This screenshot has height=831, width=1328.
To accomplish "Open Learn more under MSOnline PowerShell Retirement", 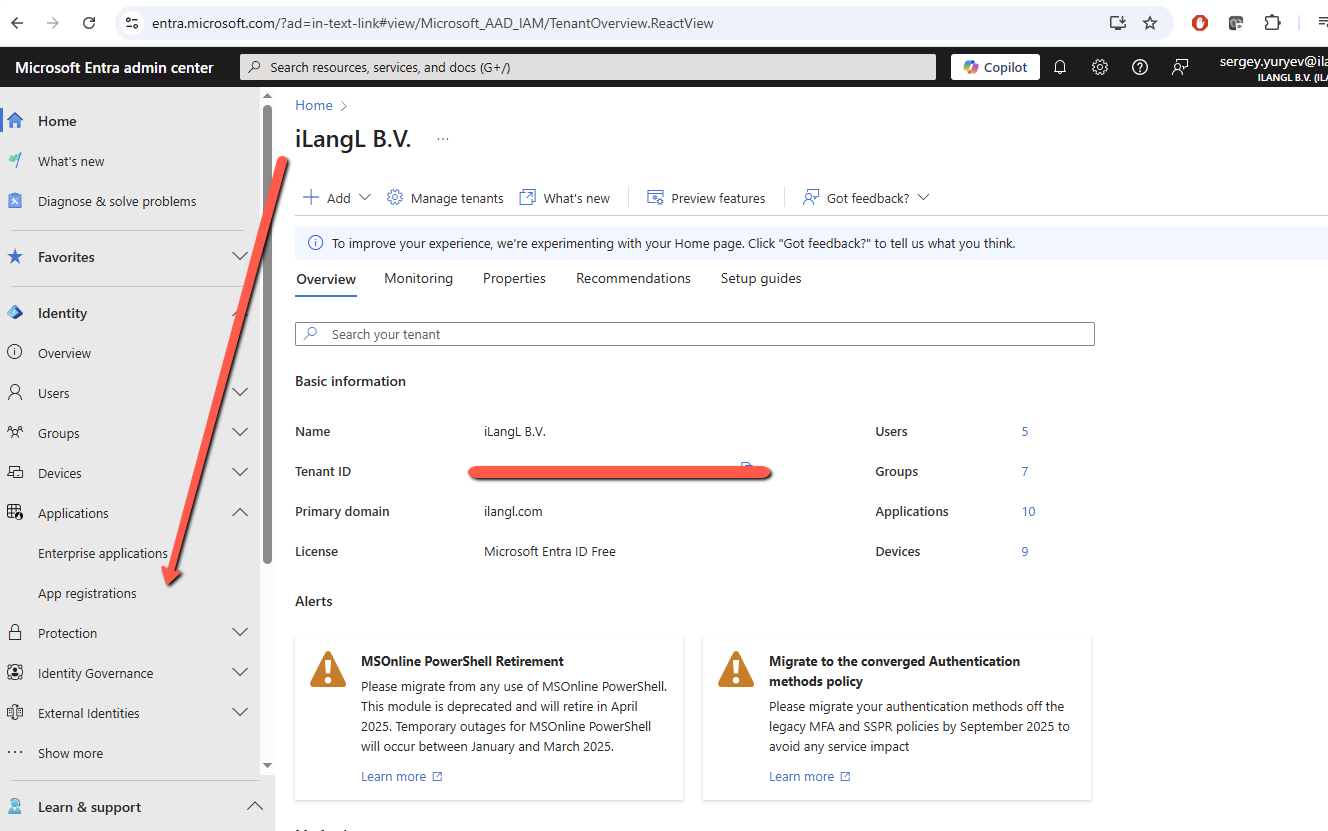I will (x=401, y=777).
